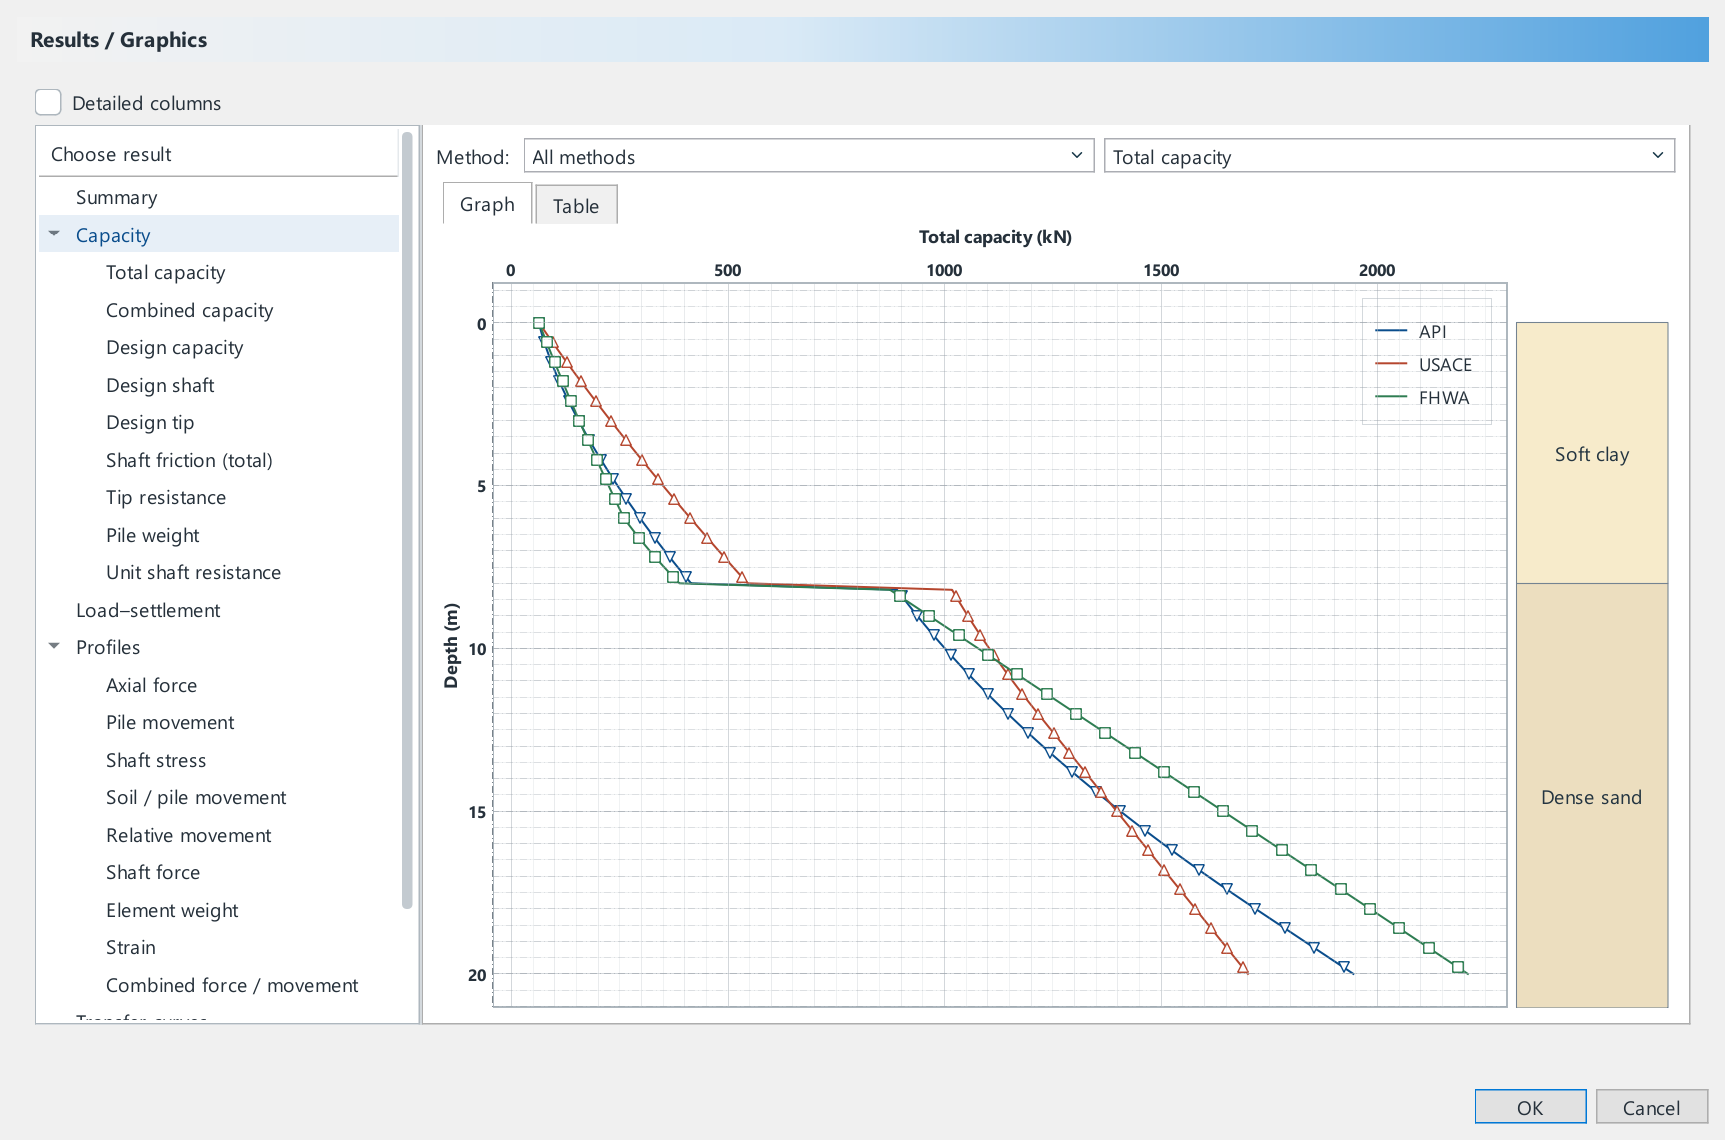Click the USACE legend entry
Image resolution: width=1725 pixels, height=1140 pixels.
[1424, 364]
